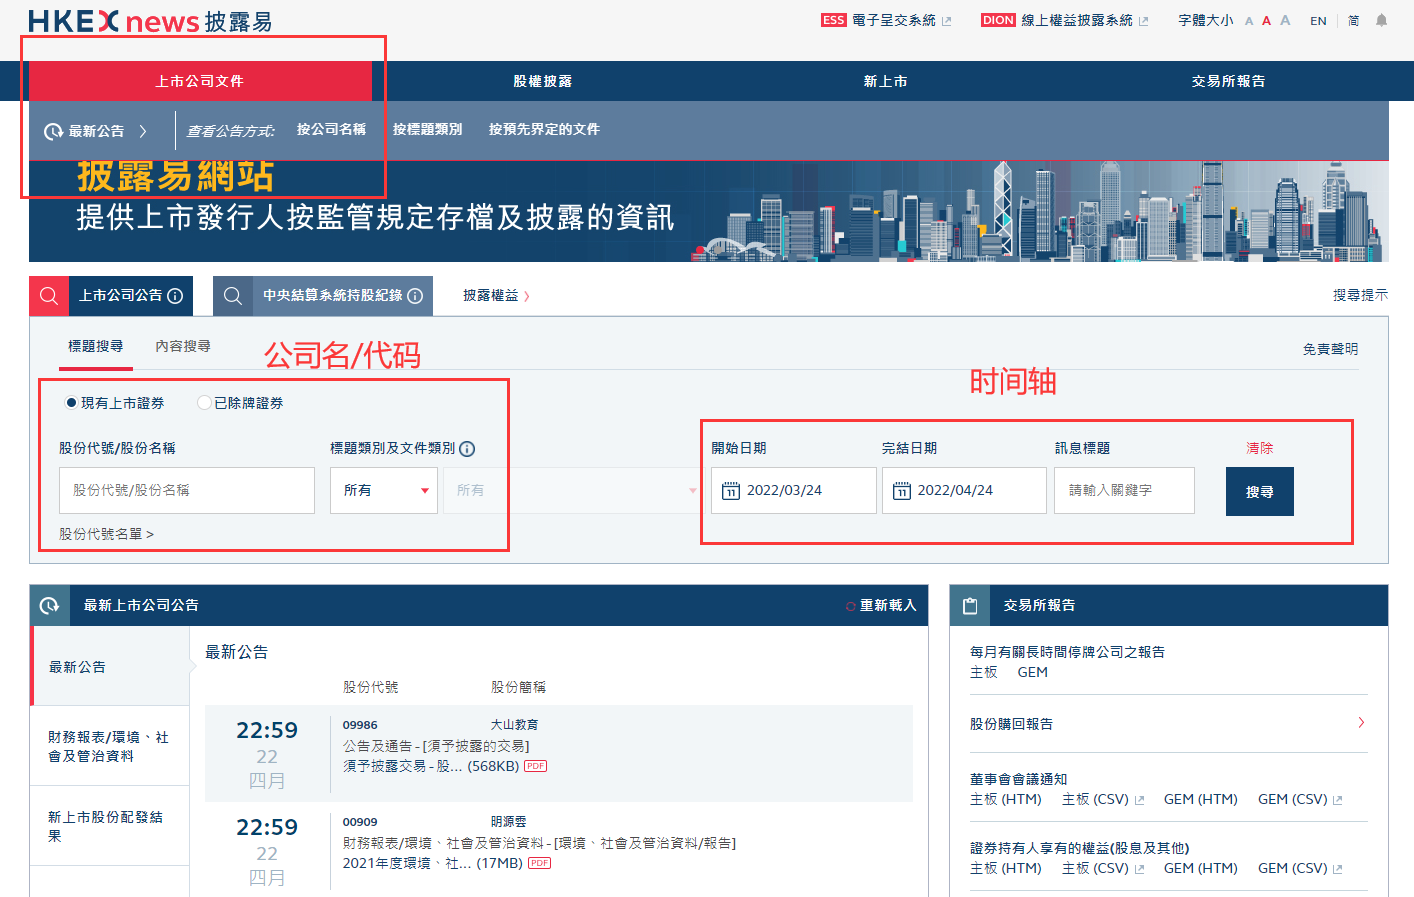Open the ESS 電子呈交系統 link
The width and height of the screenshot is (1414, 897).
pos(886,20)
